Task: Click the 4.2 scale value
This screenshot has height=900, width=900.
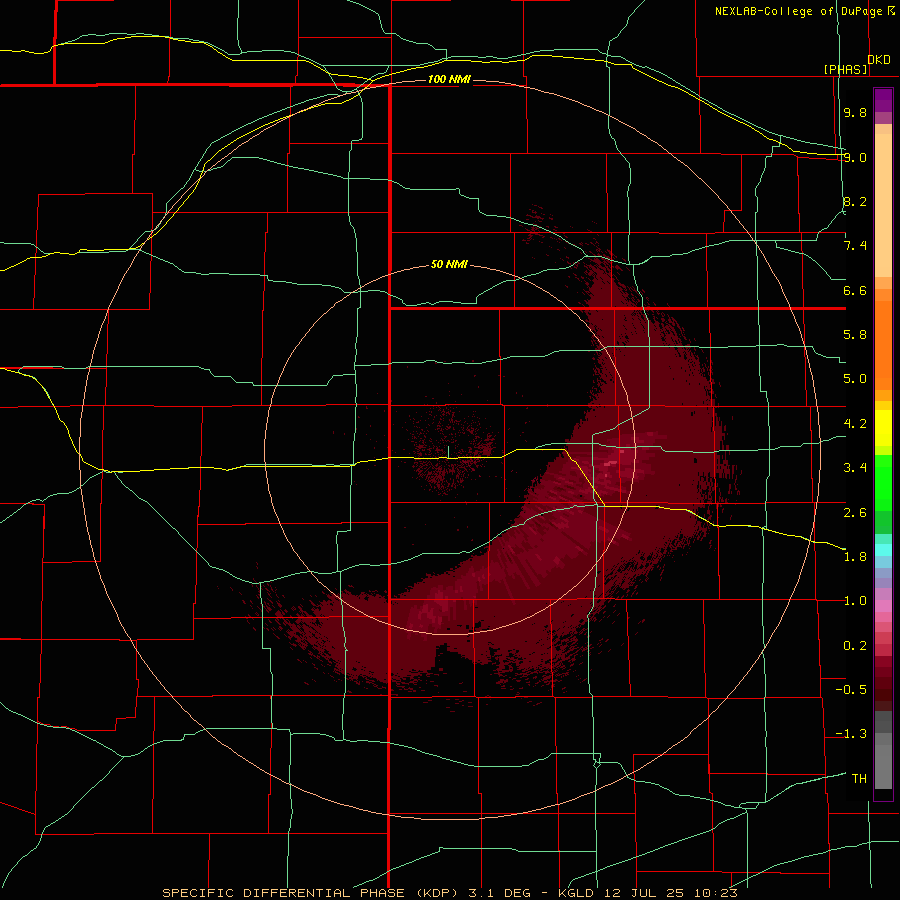Action: (x=855, y=424)
